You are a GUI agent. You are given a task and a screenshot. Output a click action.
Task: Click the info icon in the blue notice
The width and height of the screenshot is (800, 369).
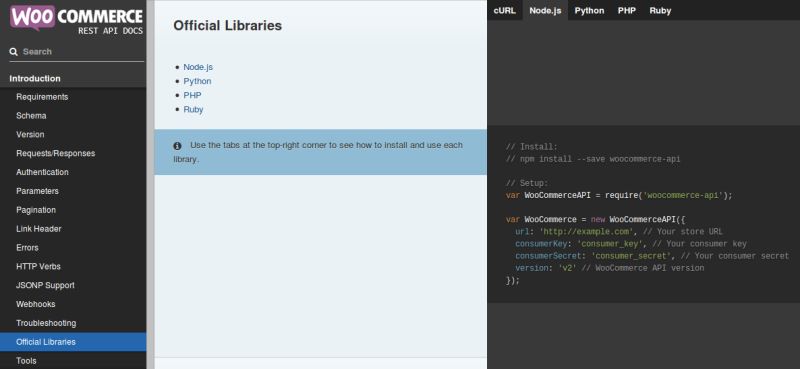[x=177, y=145]
